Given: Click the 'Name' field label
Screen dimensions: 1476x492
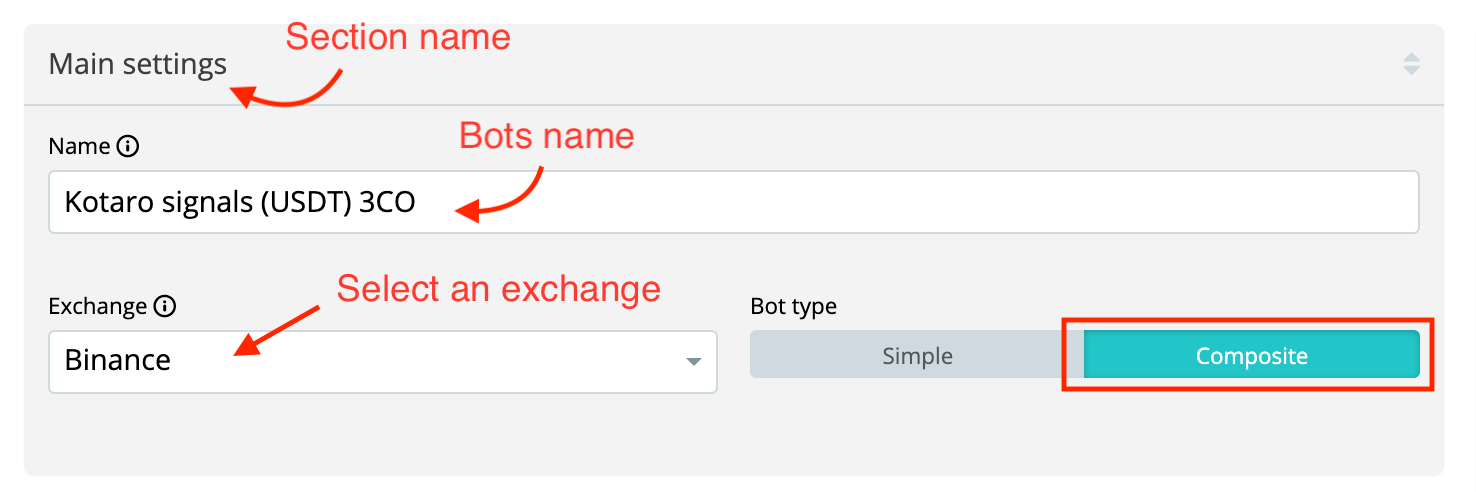Looking at the screenshot, I should [79, 147].
